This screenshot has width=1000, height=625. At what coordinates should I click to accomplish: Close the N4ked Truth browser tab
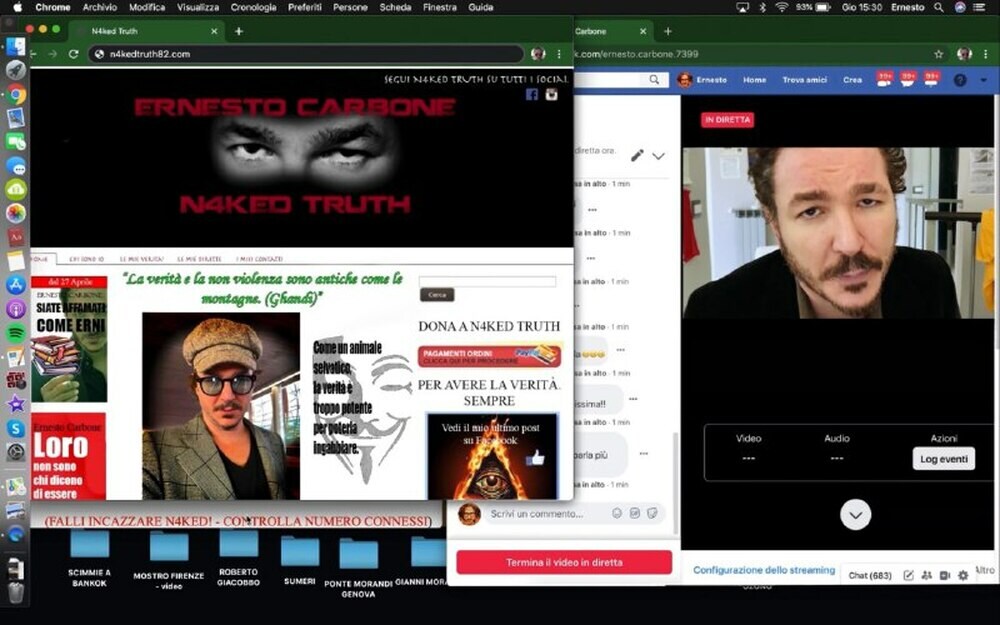click(214, 31)
